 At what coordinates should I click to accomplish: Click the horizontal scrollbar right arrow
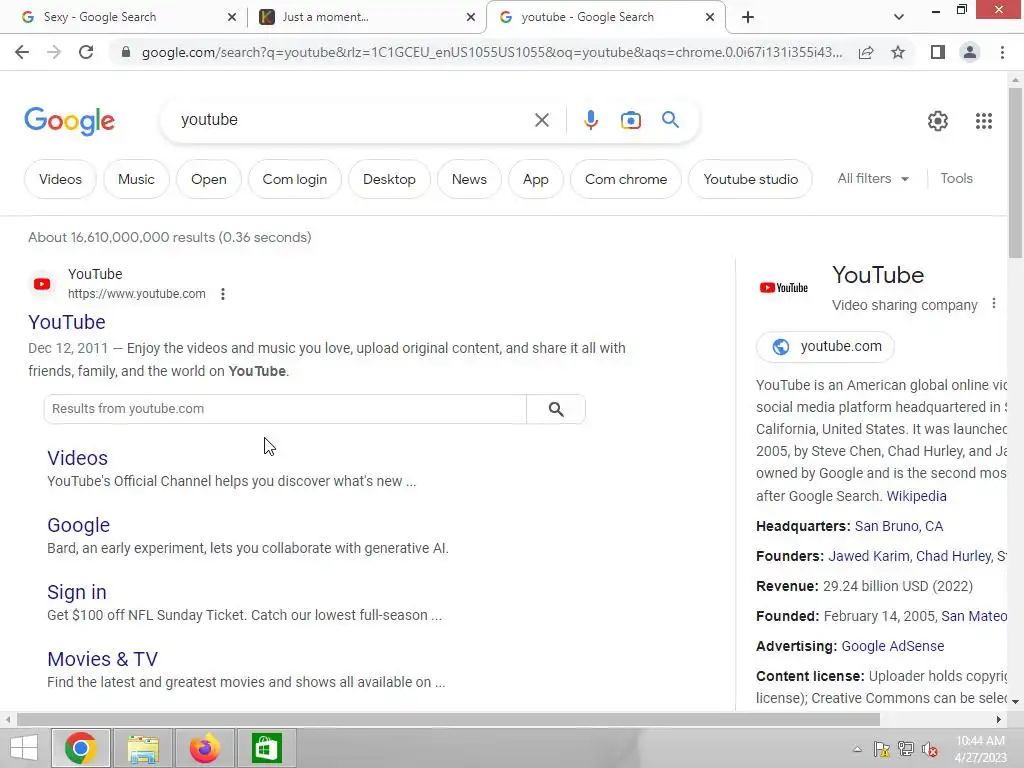999,719
